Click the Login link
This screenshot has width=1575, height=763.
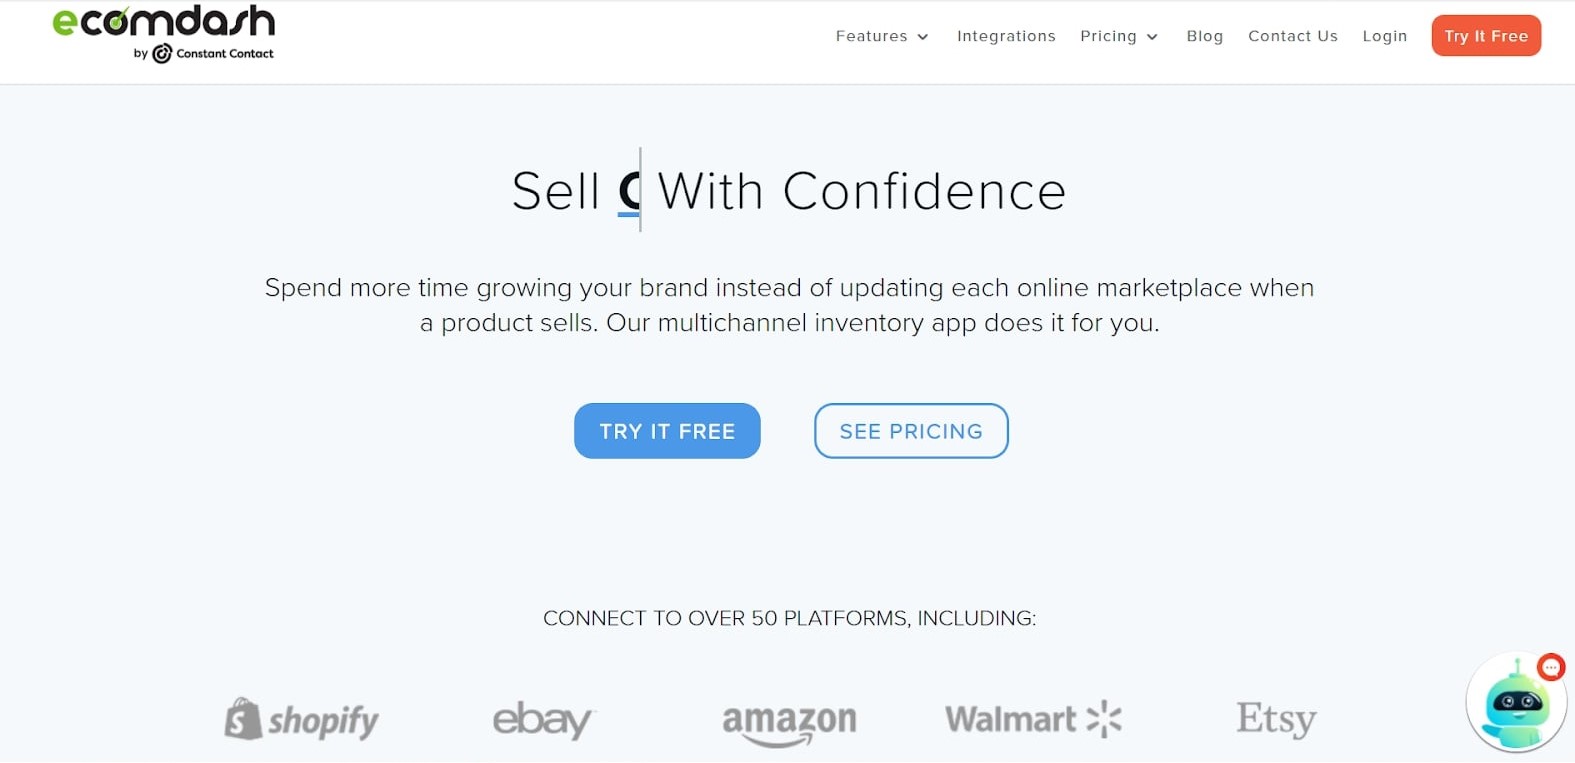(1385, 36)
